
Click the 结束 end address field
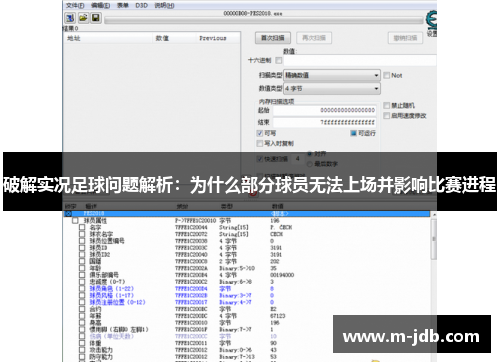325,122
